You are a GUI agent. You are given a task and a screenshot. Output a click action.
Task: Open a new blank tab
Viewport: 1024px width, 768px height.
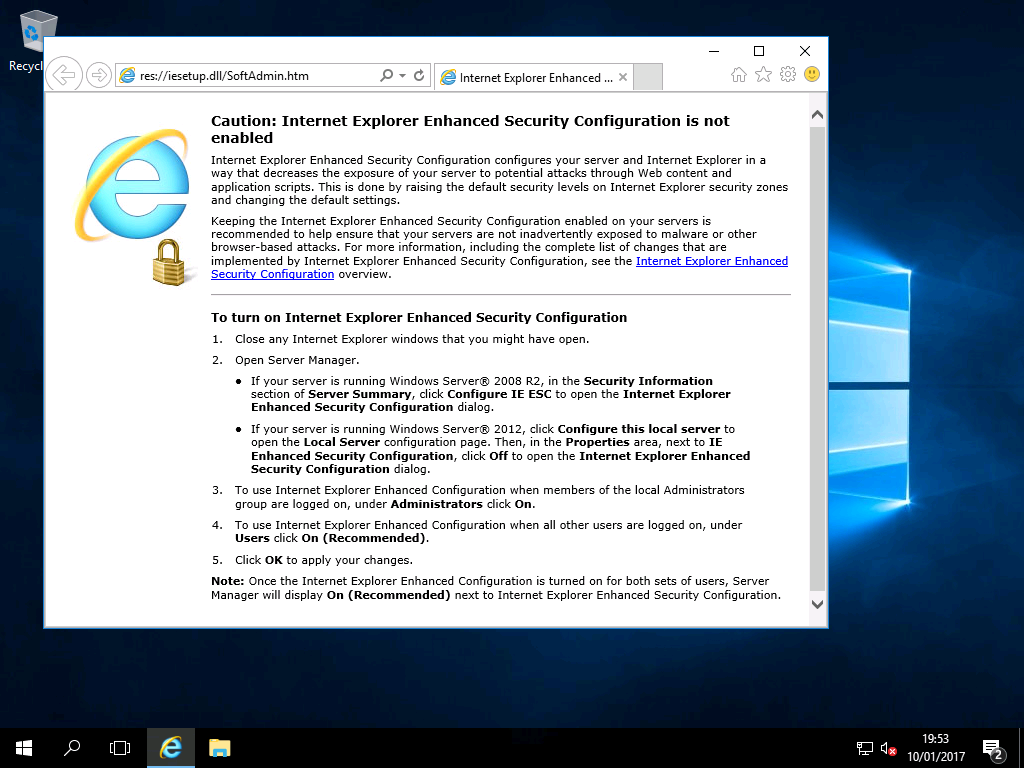point(648,77)
